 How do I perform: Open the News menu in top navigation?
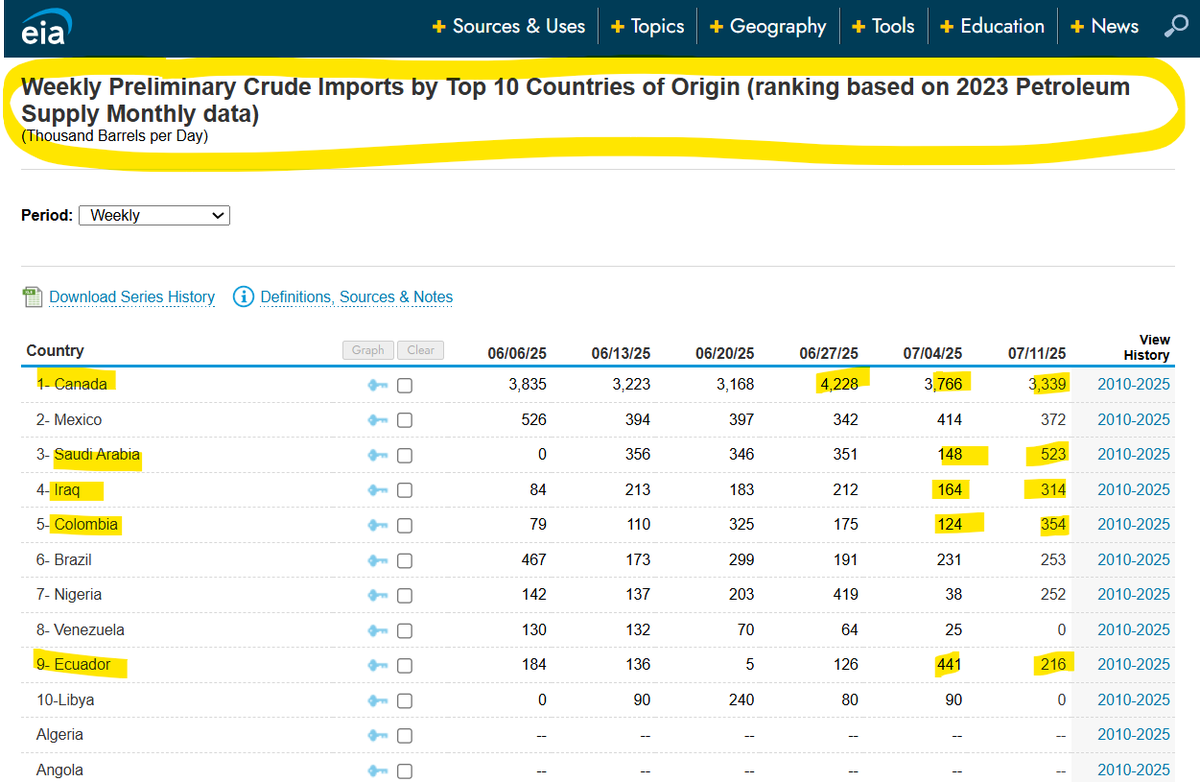click(1104, 27)
